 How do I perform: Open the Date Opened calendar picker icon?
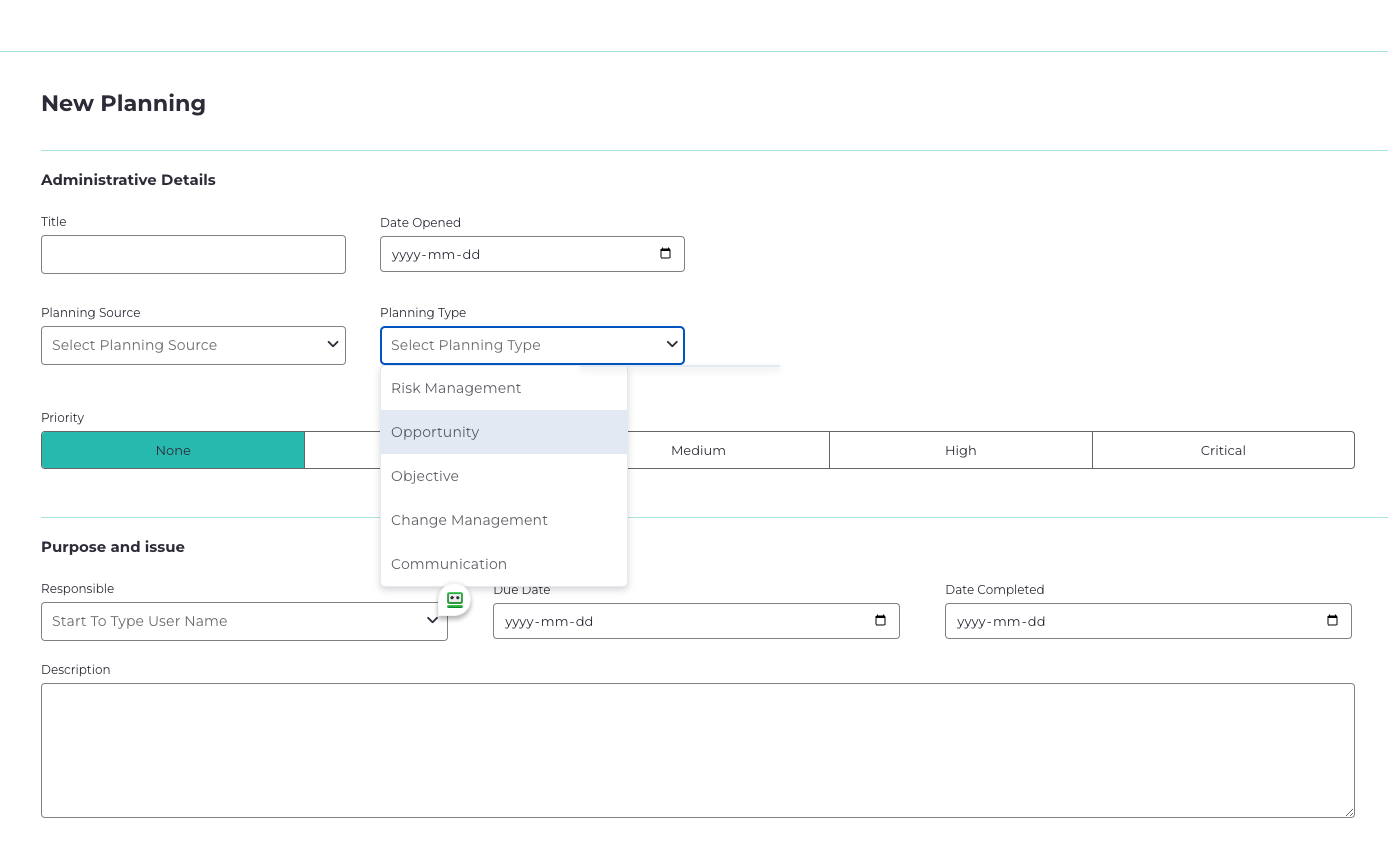(666, 254)
